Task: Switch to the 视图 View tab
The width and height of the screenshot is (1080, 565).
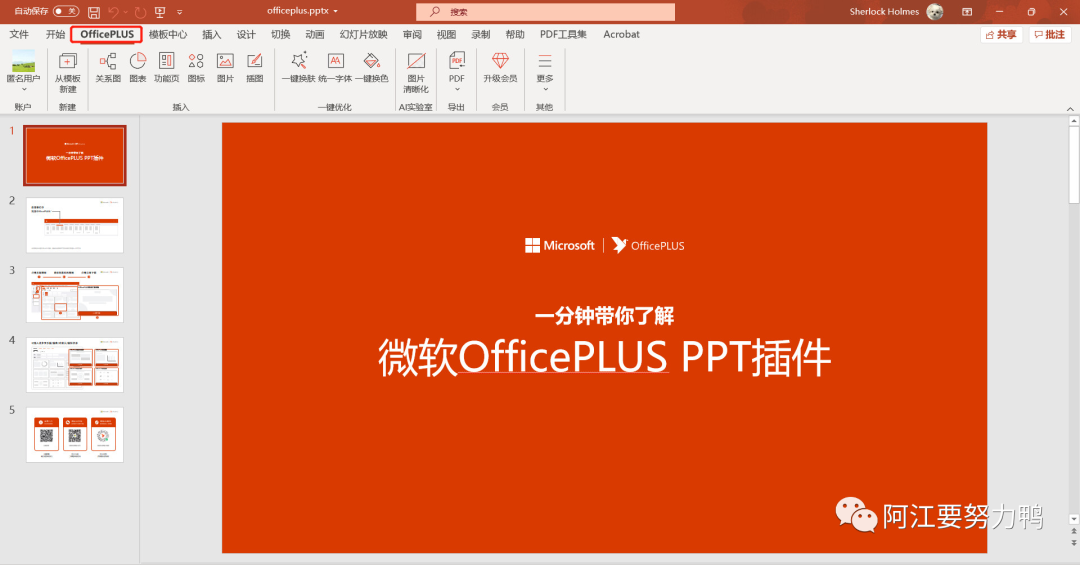Action: [x=446, y=34]
